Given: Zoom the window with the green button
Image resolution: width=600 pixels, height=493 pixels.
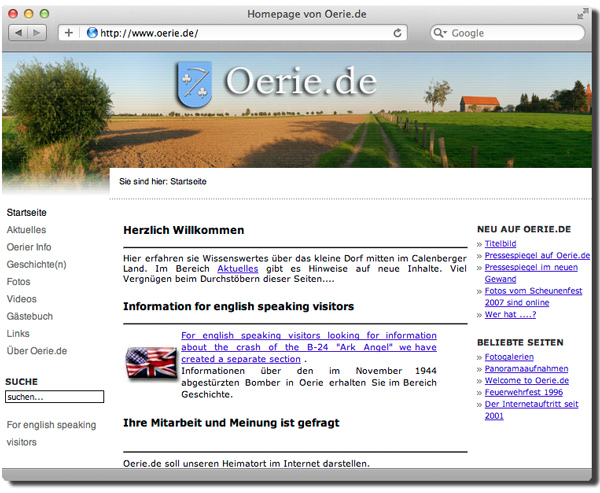Looking at the screenshot, I should (44, 14).
